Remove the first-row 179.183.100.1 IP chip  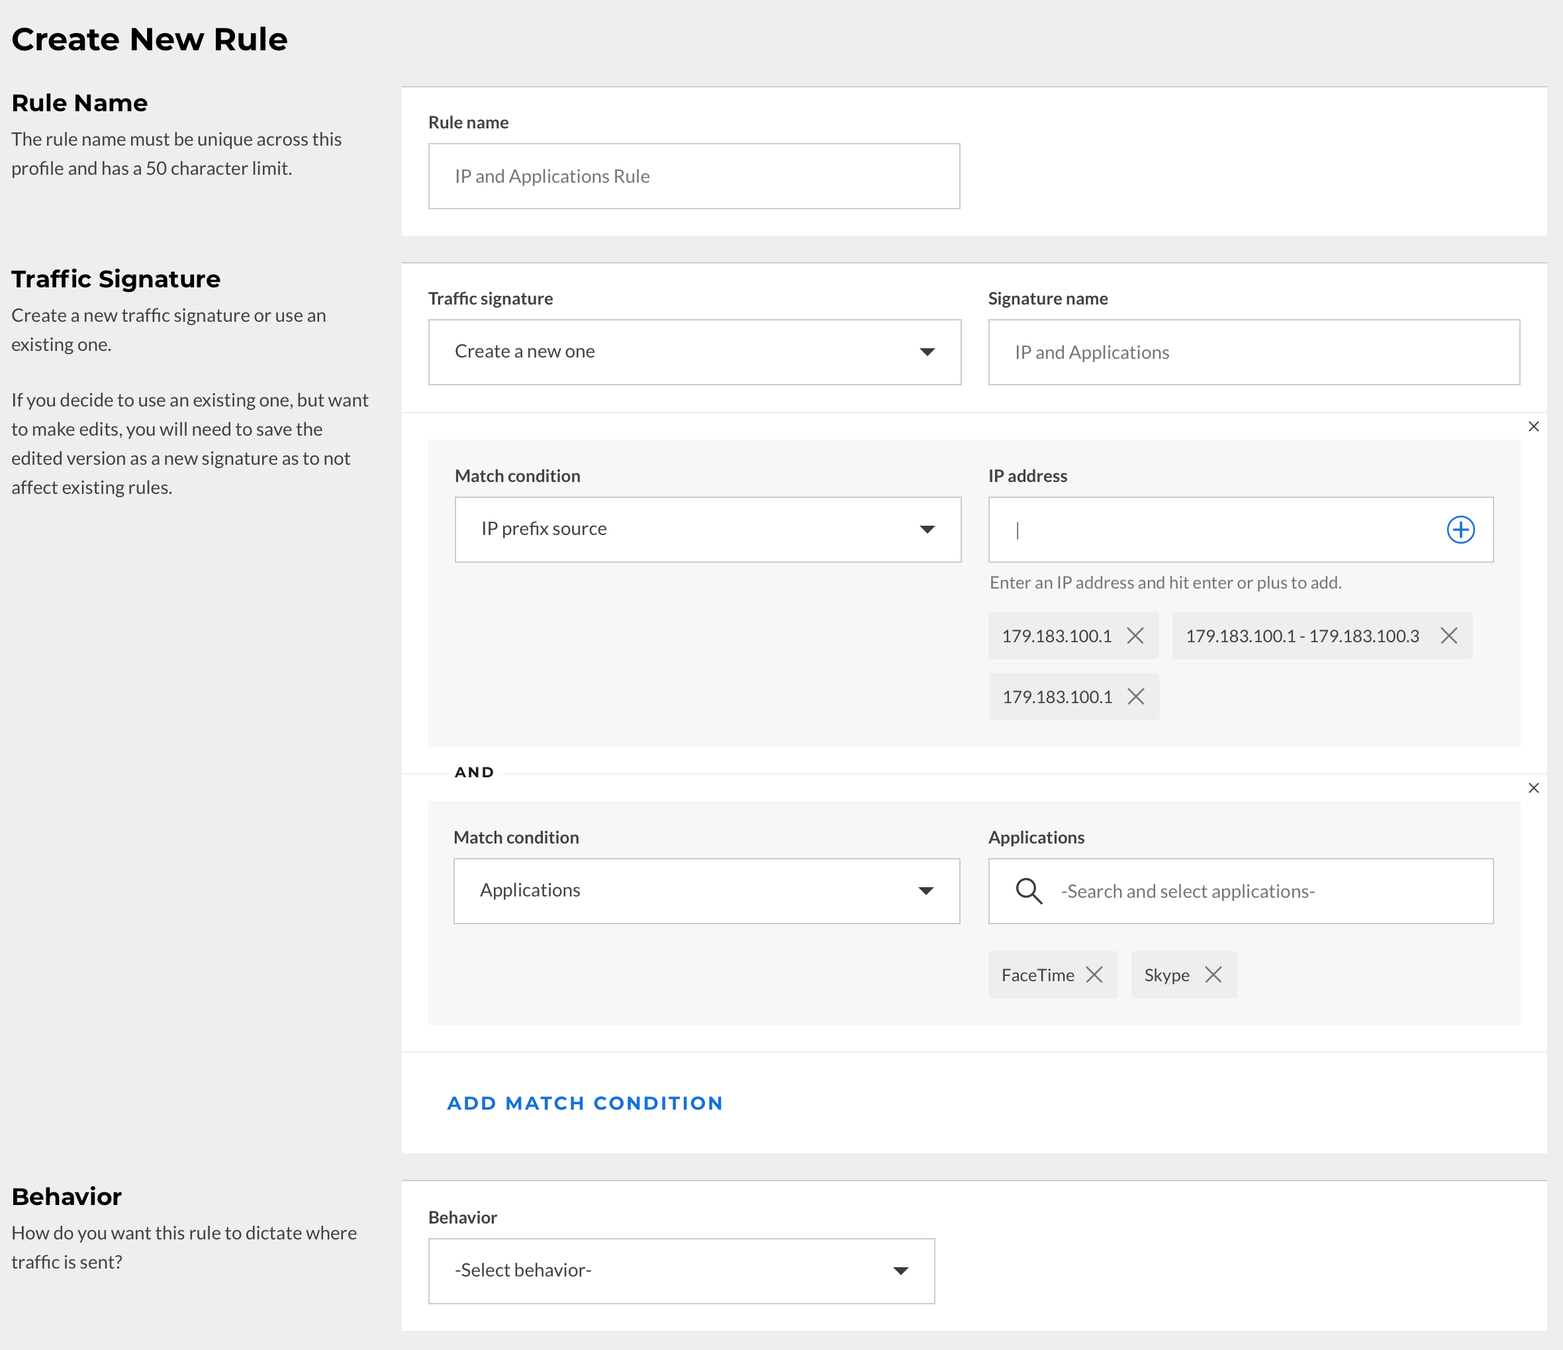coord(1135,636)
